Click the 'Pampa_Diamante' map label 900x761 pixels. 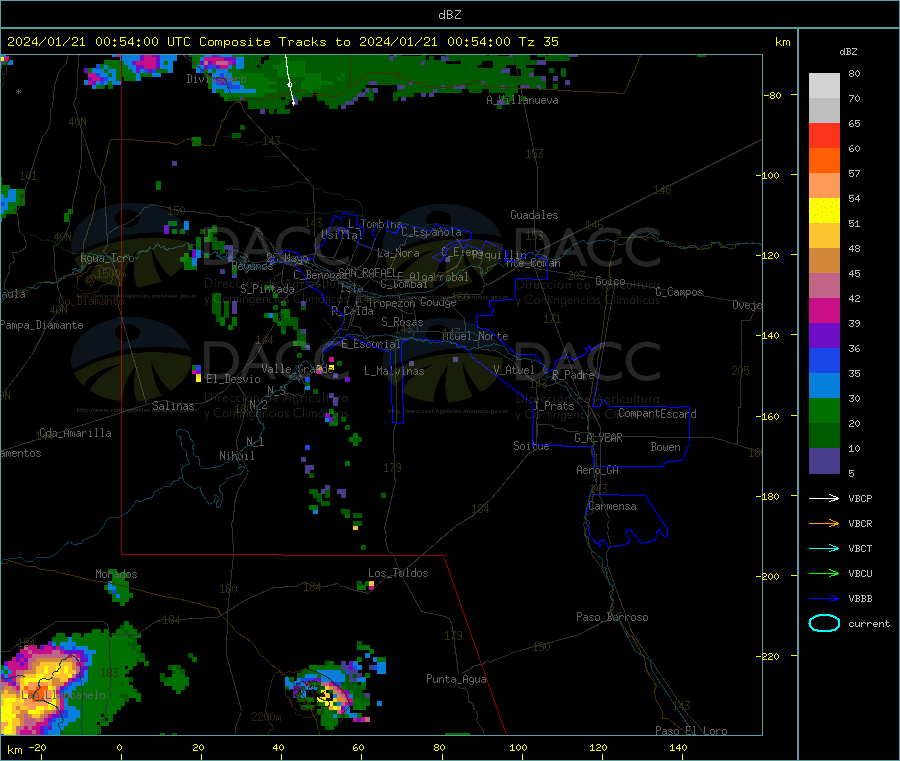[41, 325]
